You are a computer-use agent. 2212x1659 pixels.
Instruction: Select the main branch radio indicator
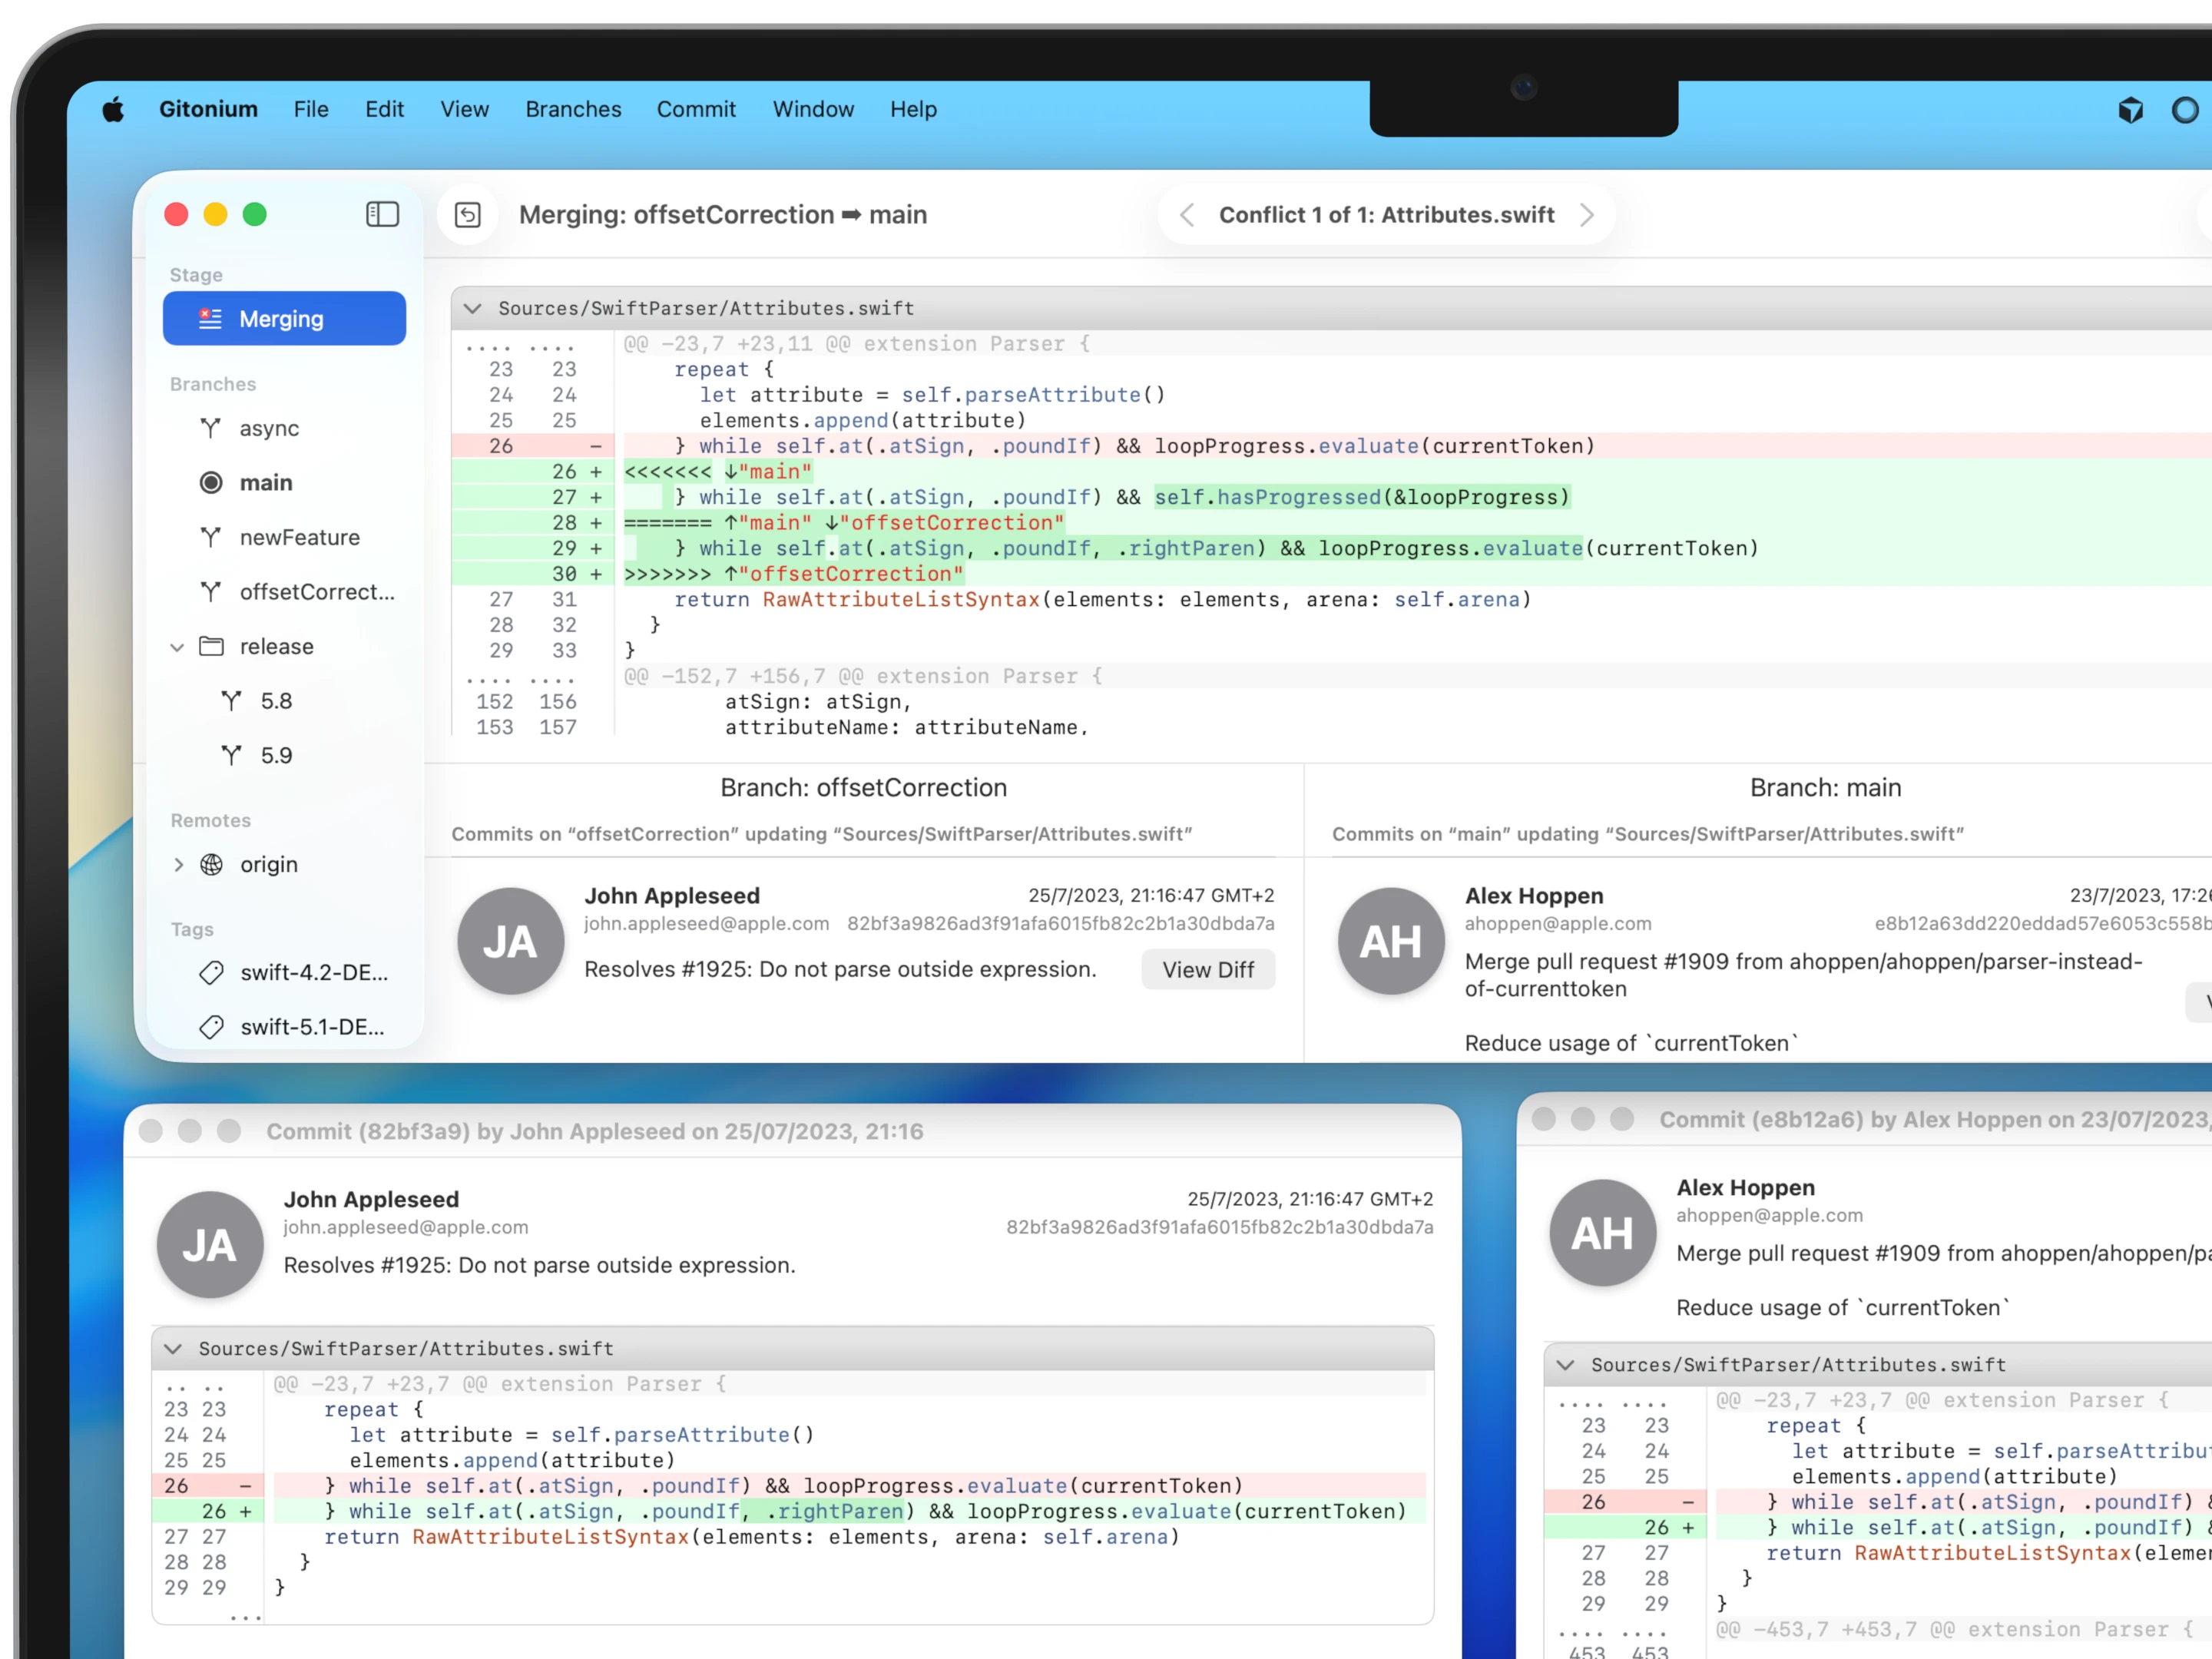211,483
